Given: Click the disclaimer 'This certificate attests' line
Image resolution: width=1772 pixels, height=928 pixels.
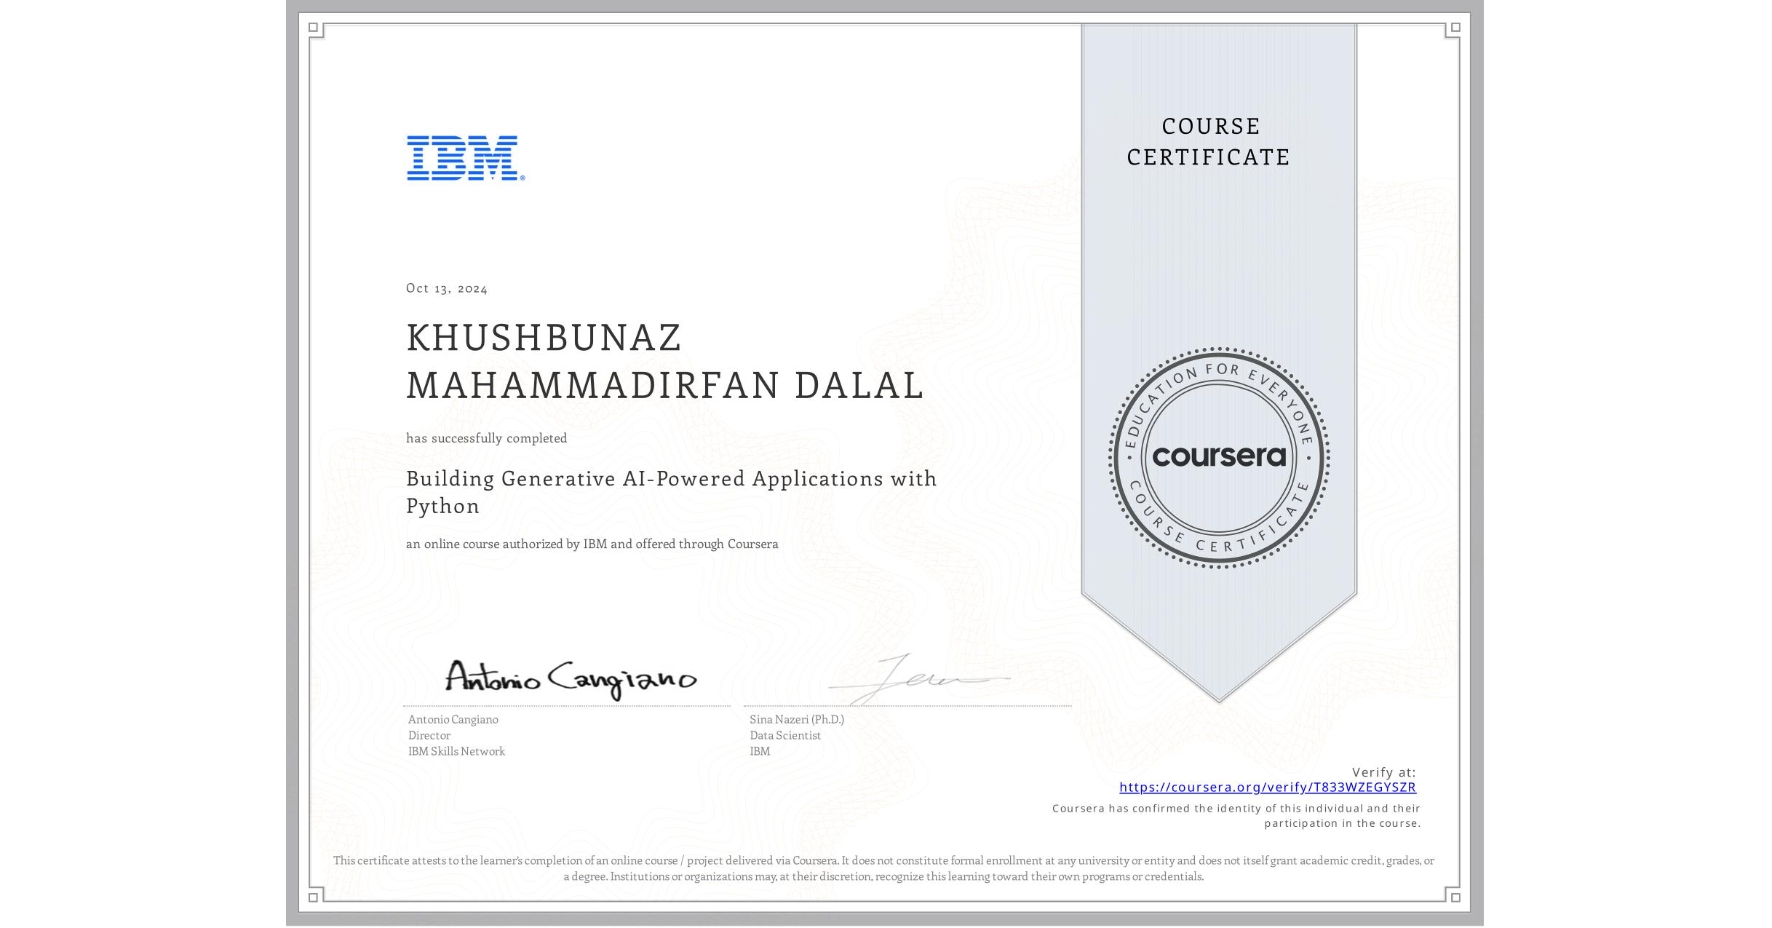Looking at the screenshot, I should [884, 860].
